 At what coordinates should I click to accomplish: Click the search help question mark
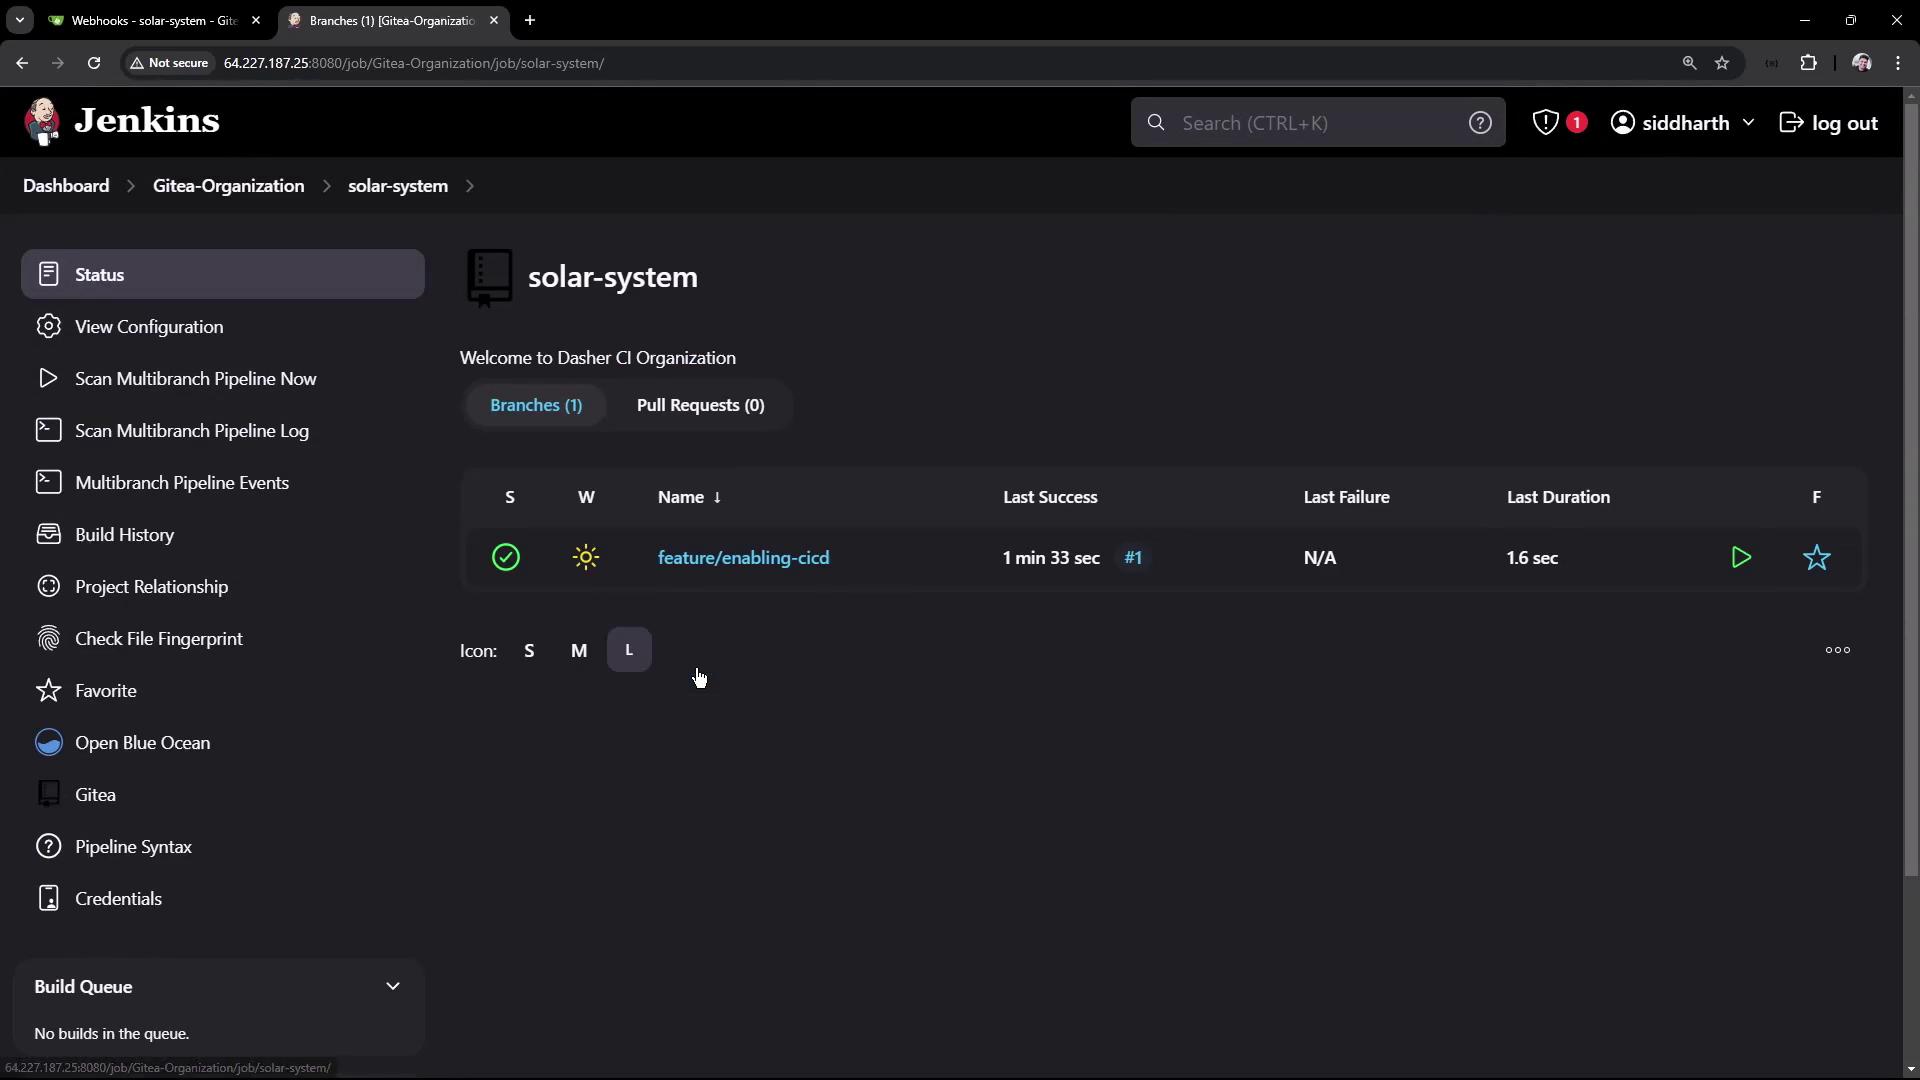tap(1480, 123)
